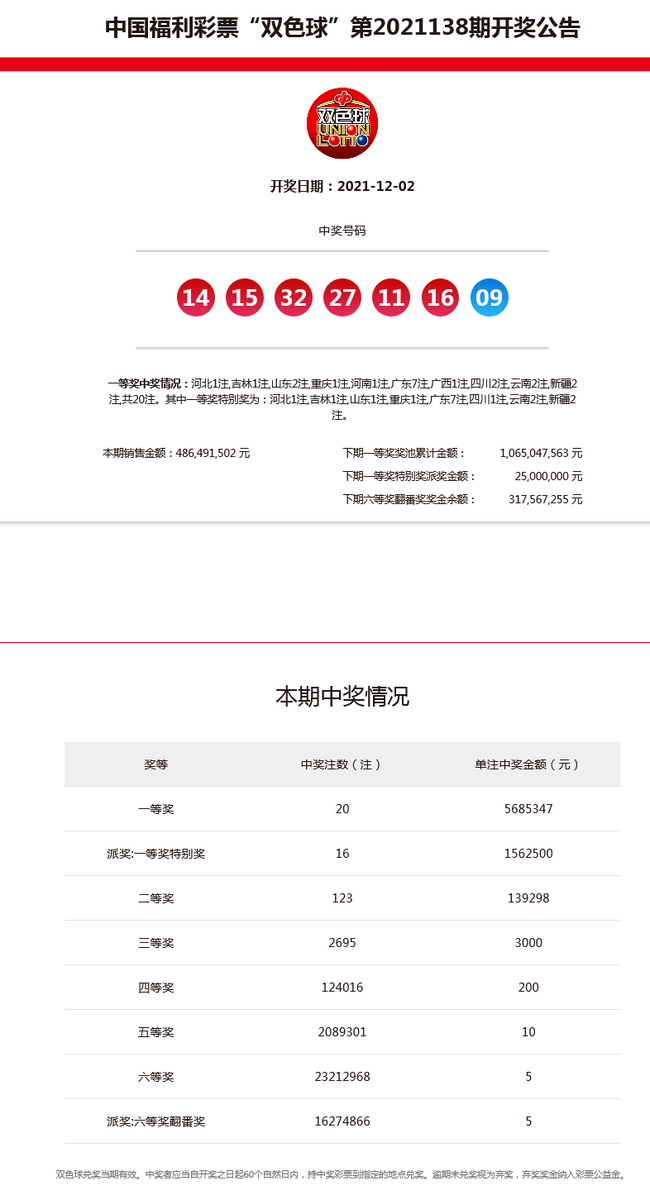Click the red ball numbered 32
Viewport: 650px width, 1195px height.
(x=293, y=297)
